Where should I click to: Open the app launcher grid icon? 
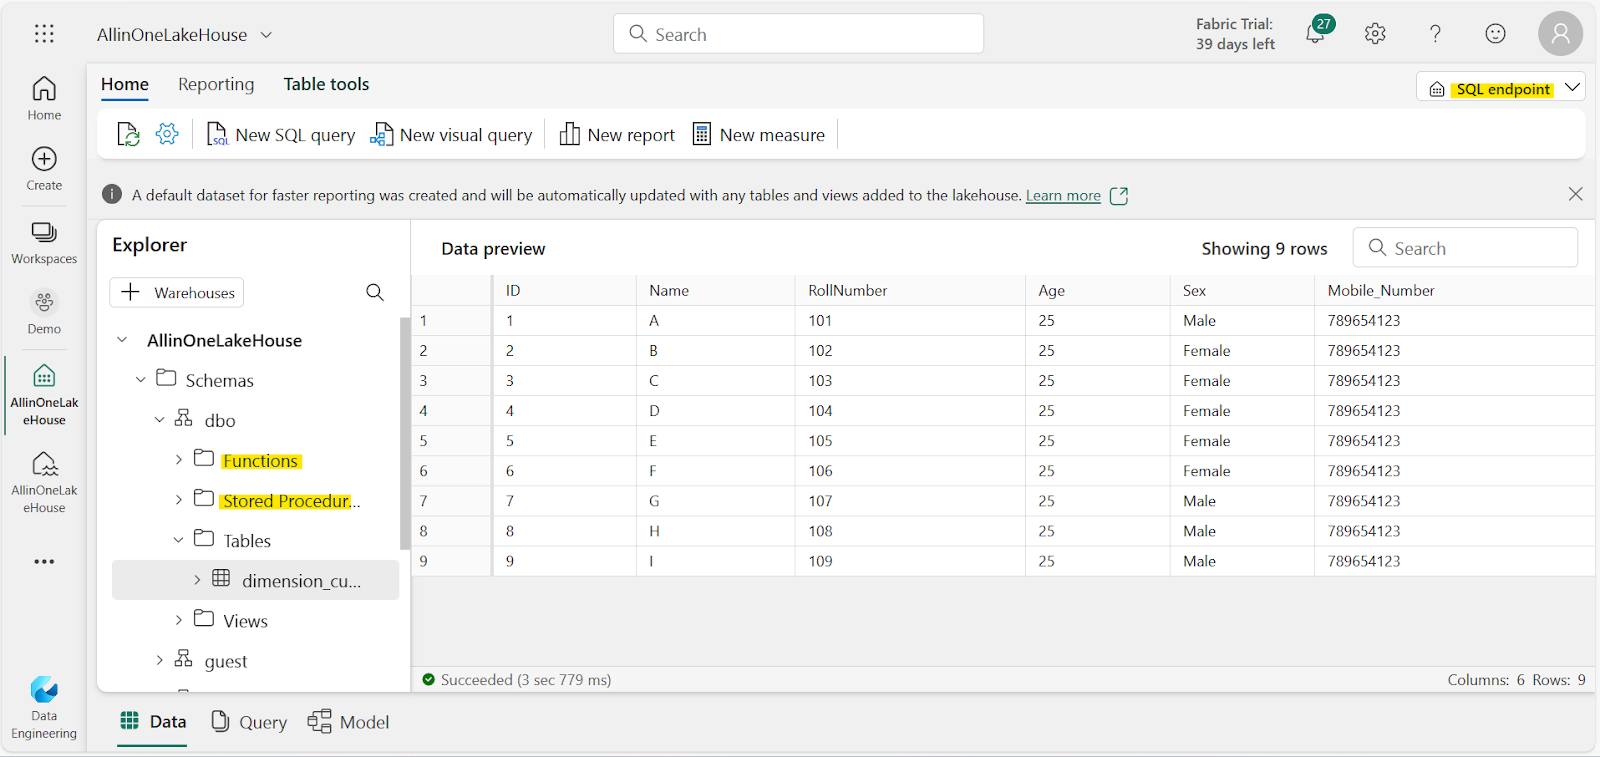[x=44, y=34]
